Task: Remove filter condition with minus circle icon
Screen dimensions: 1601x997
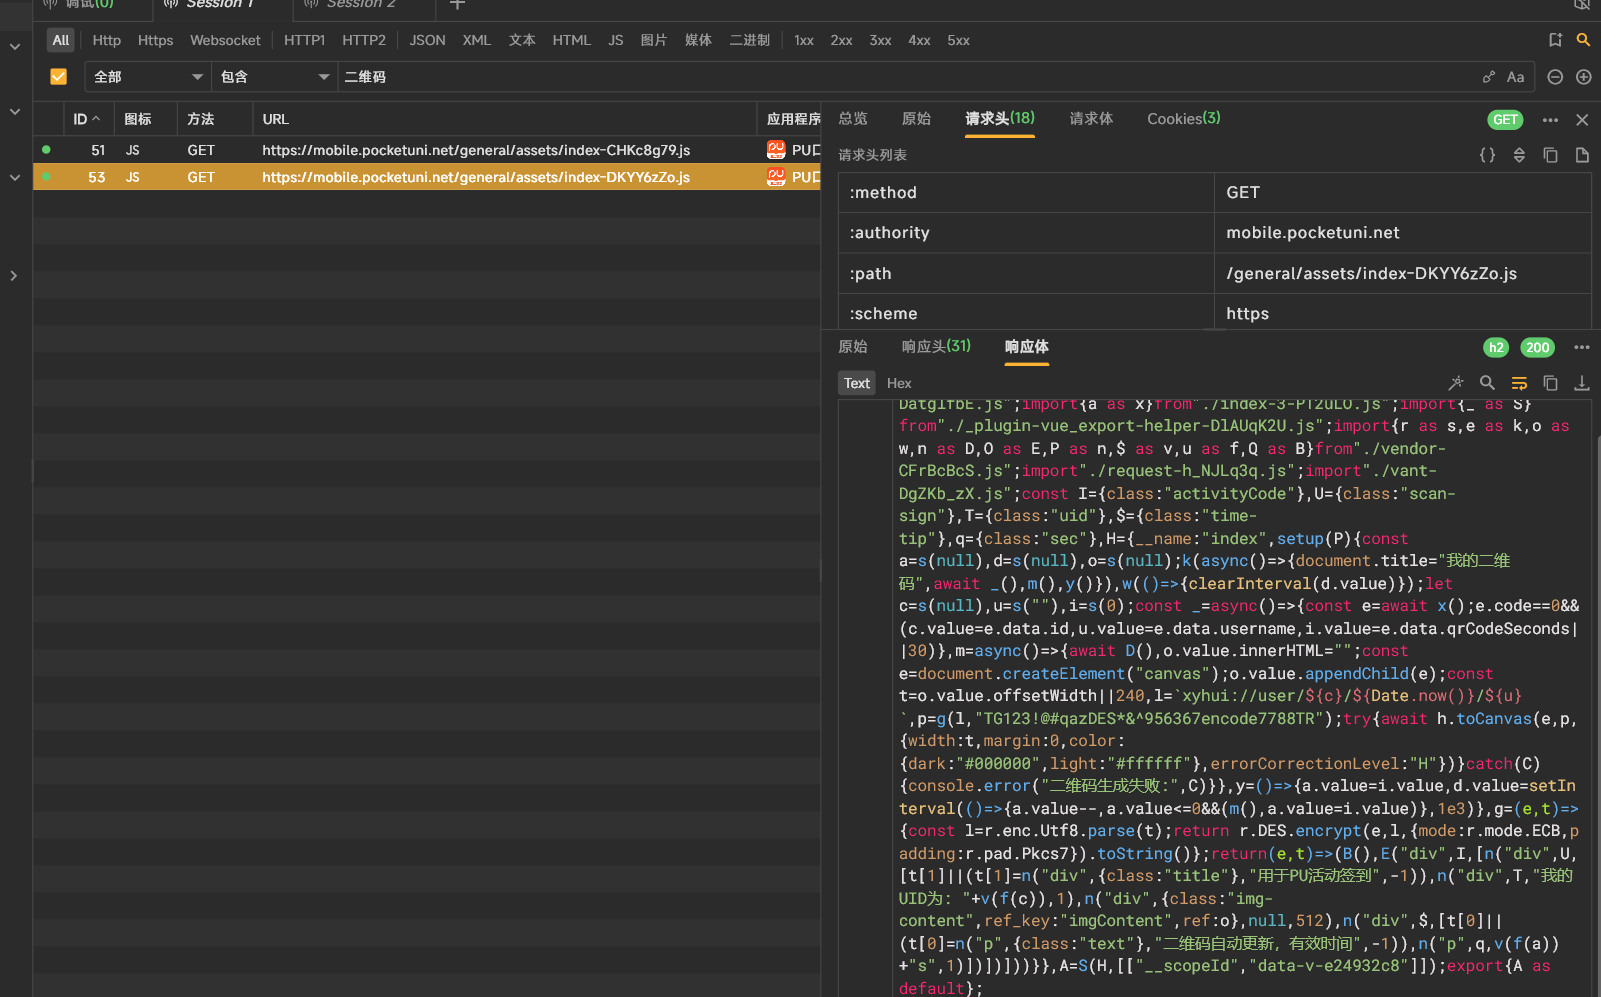Action: pos(1555,77)
